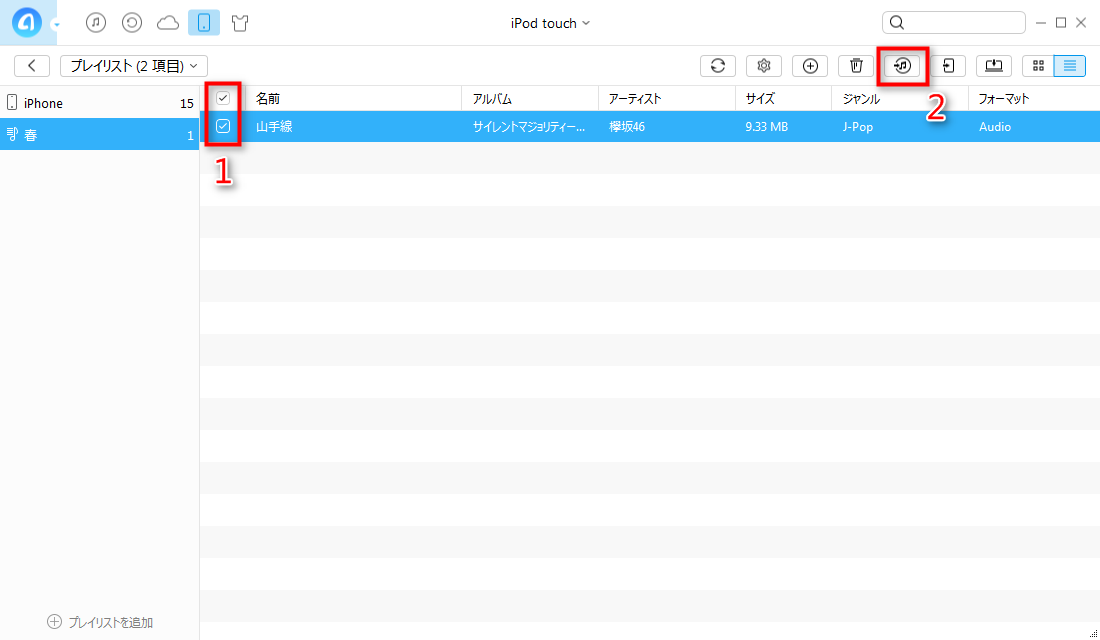The height and width of the screenshot is (640, 1100).
Task: Click the Audio format cell
Action: pyautogui.click(x=995, y=126)
